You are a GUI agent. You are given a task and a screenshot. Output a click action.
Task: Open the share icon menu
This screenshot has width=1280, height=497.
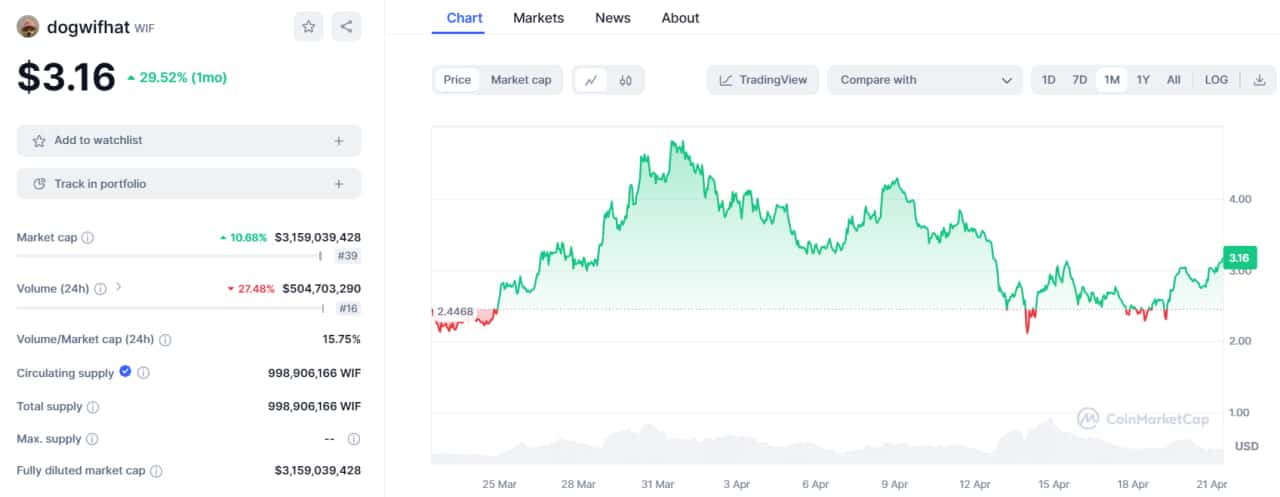click(346, 26)
